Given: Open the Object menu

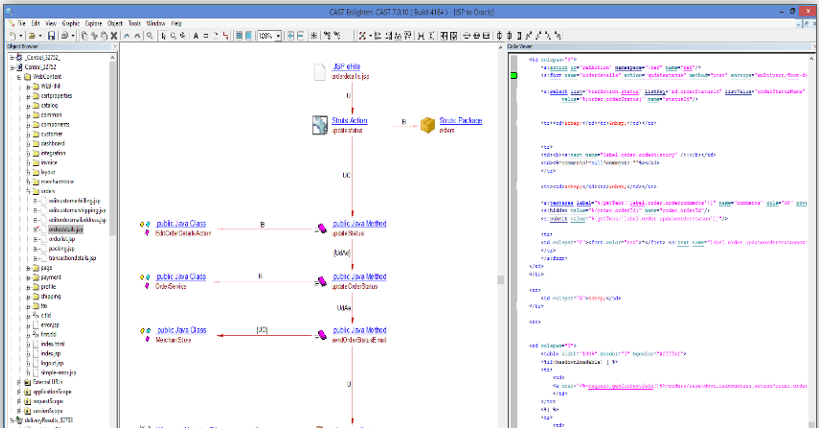Looking at the screenshot, I should click(x=115, y=24).
